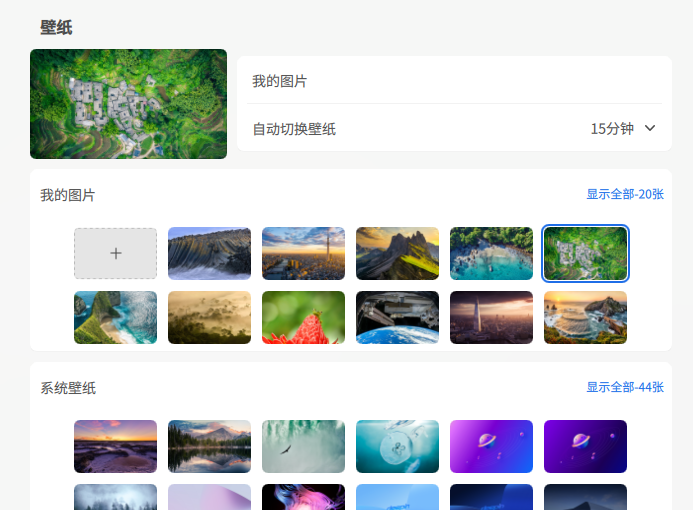The image size is (693, 510).
Task: Select the green cliff coastline wallpaper
Action: (115, 317)
